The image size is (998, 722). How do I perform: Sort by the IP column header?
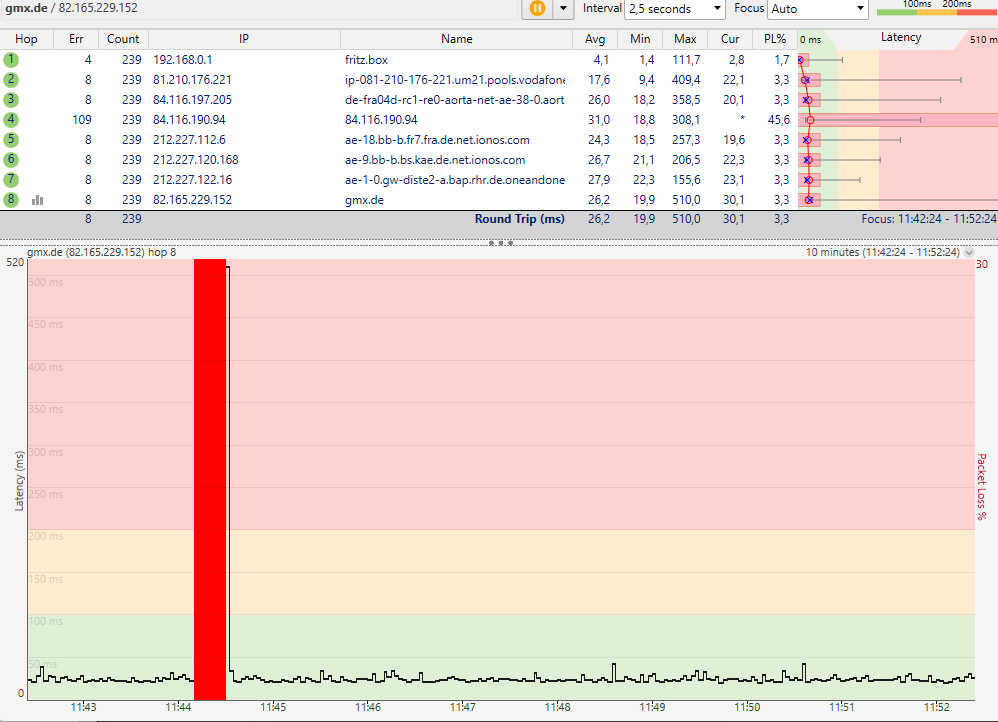coord(244,39)
